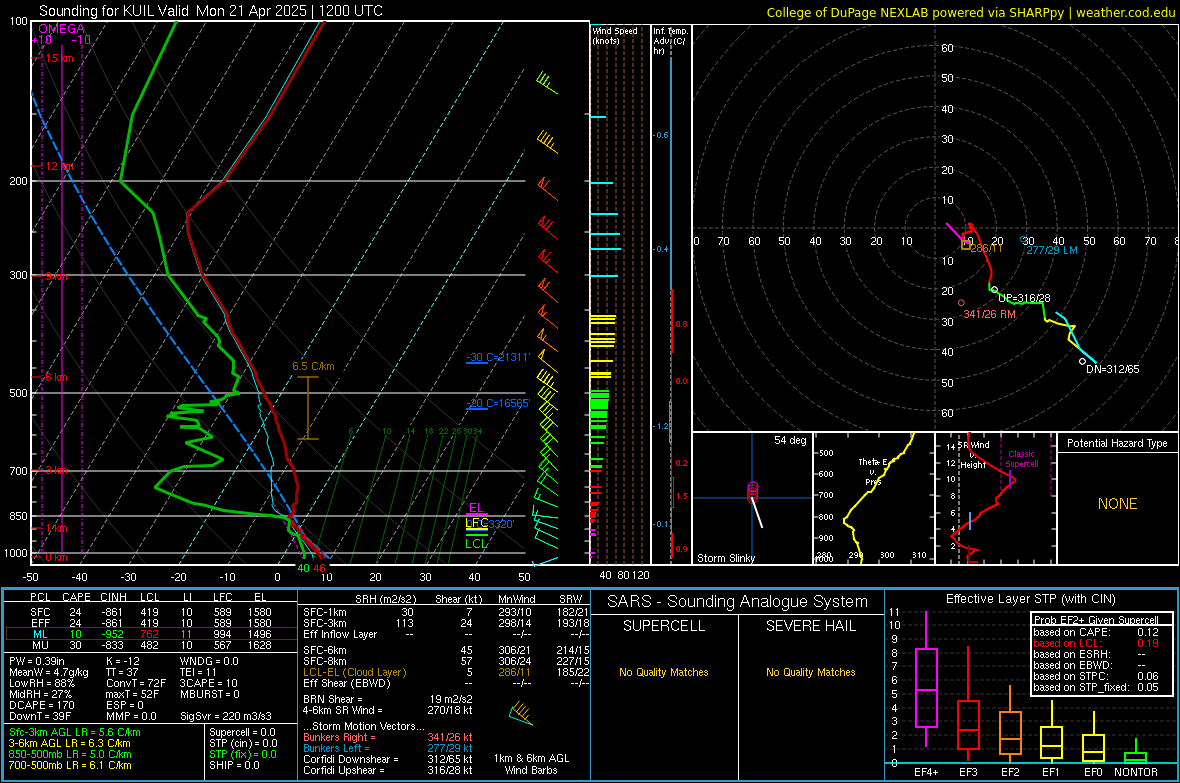Click the '700-500mb LR = 6.1 C/km' line
Image resolution: width=1180 pixels, height=783 pixels.
point(70,765)
